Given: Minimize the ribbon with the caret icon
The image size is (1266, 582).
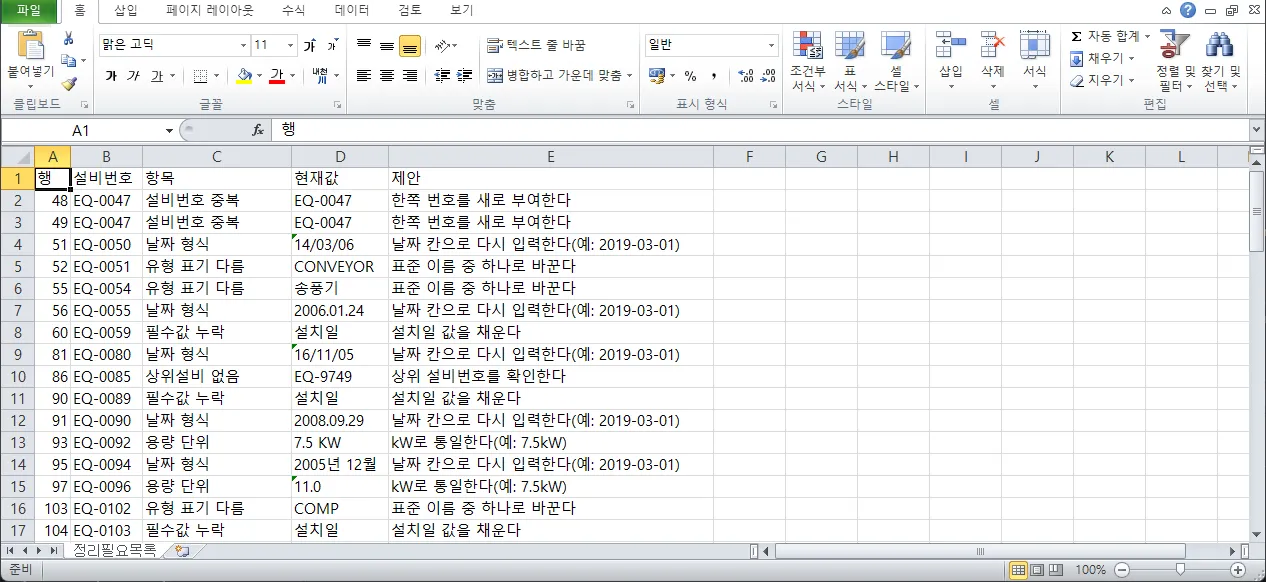Looking at the screenshot, I should (x=1167, y=10).
